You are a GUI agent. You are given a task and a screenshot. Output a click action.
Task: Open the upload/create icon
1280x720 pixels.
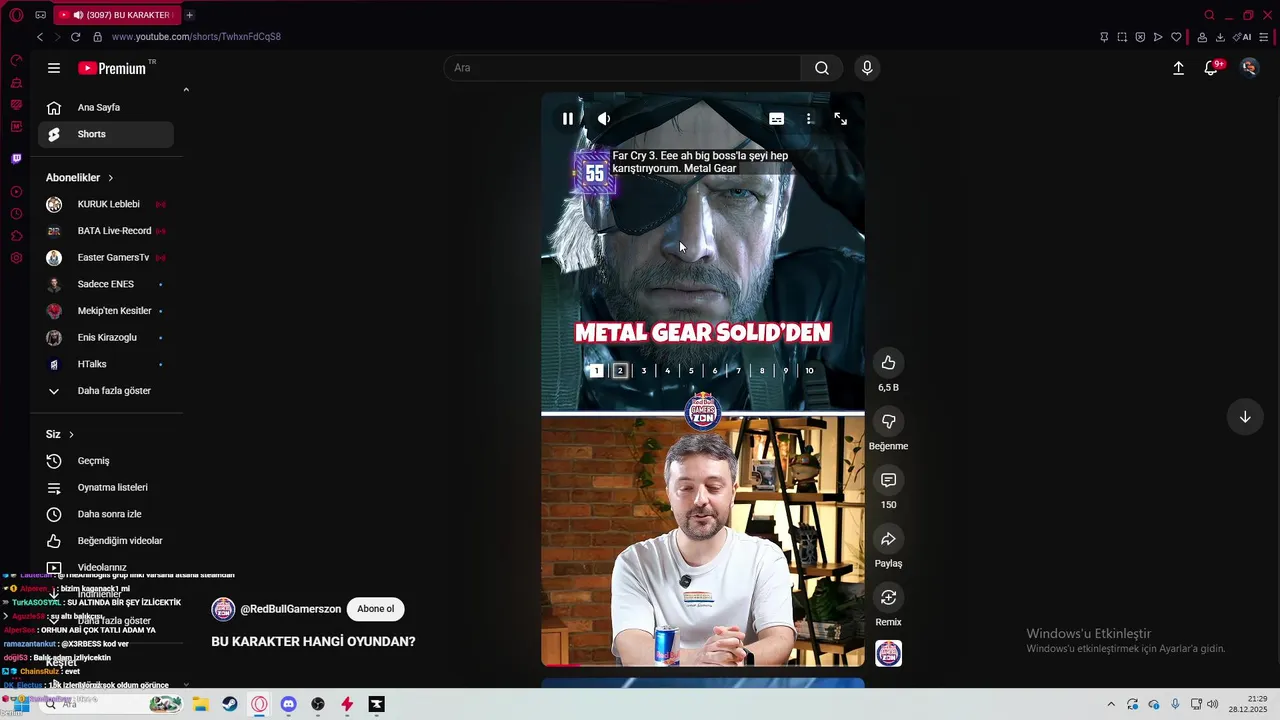1178,68
